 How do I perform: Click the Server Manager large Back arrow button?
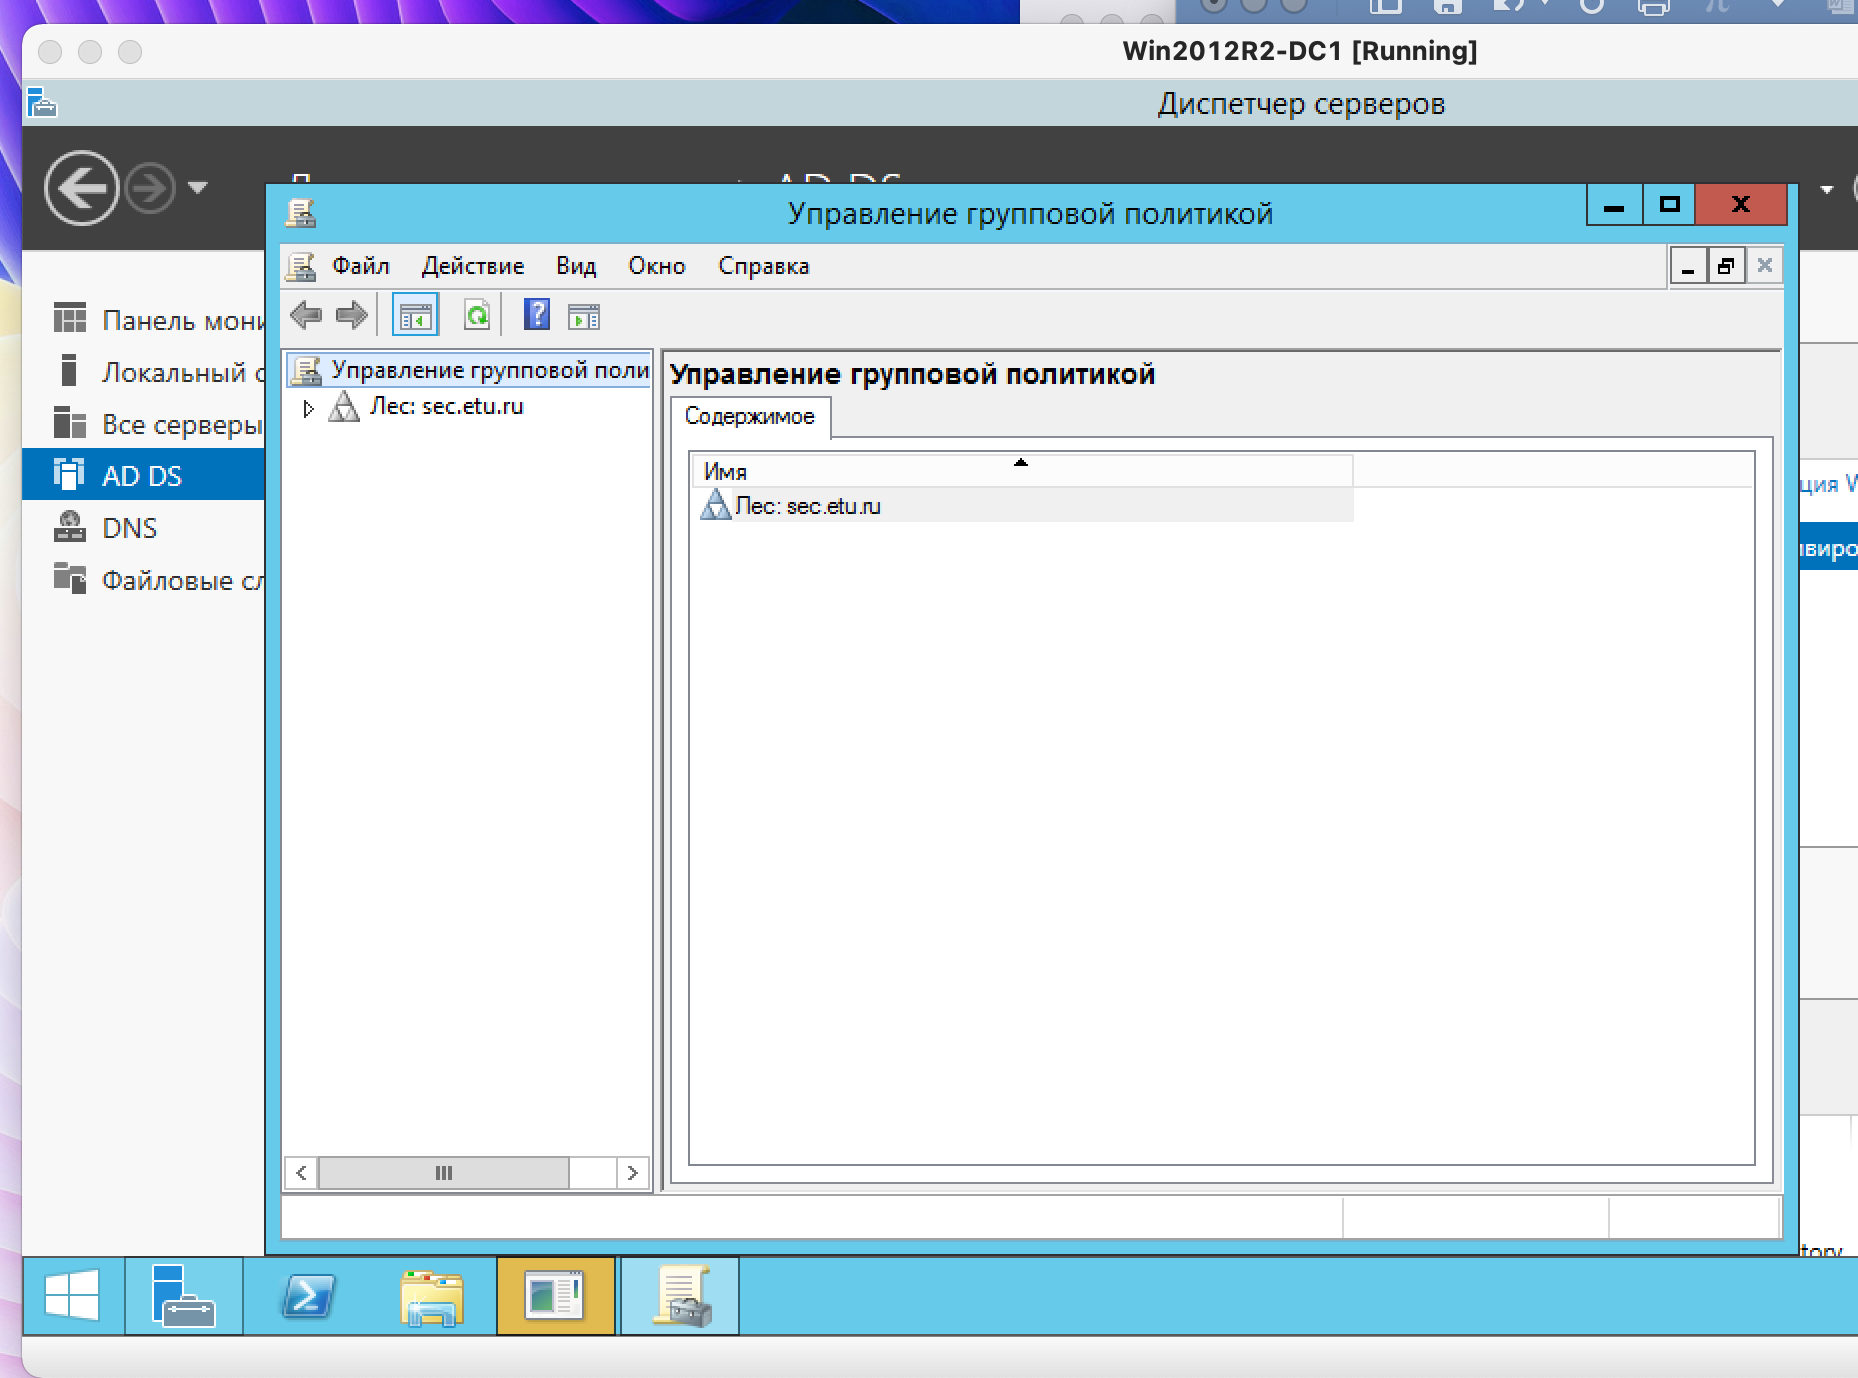(x=81, y=188)
